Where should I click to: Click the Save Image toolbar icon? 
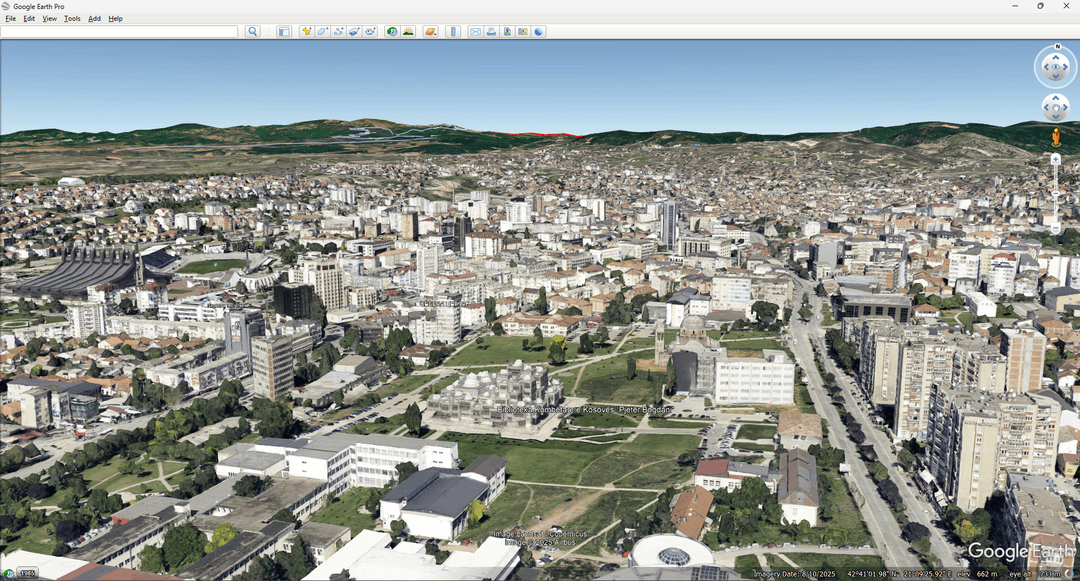[x=507, y=32]
